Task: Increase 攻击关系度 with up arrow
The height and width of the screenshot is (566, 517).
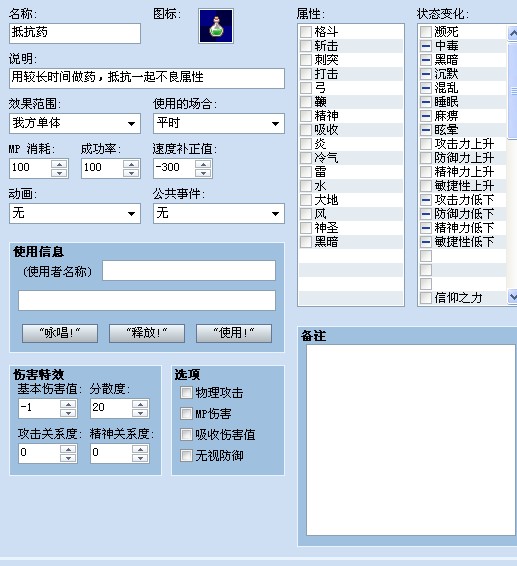Action: [68, 449]
